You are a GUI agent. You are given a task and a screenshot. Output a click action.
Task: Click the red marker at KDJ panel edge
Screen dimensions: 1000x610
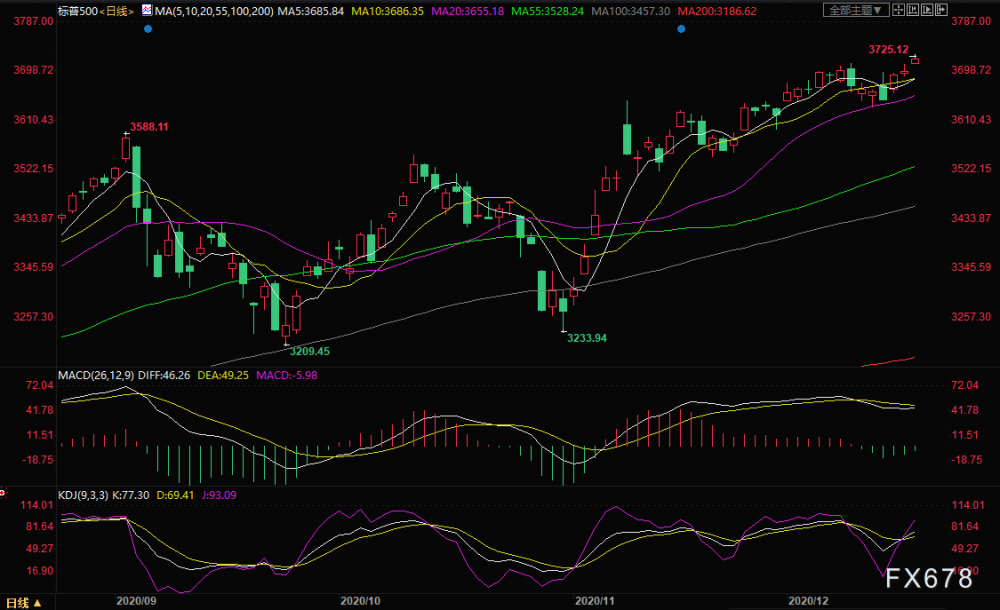pyautogui.click(x=3, y=493)
